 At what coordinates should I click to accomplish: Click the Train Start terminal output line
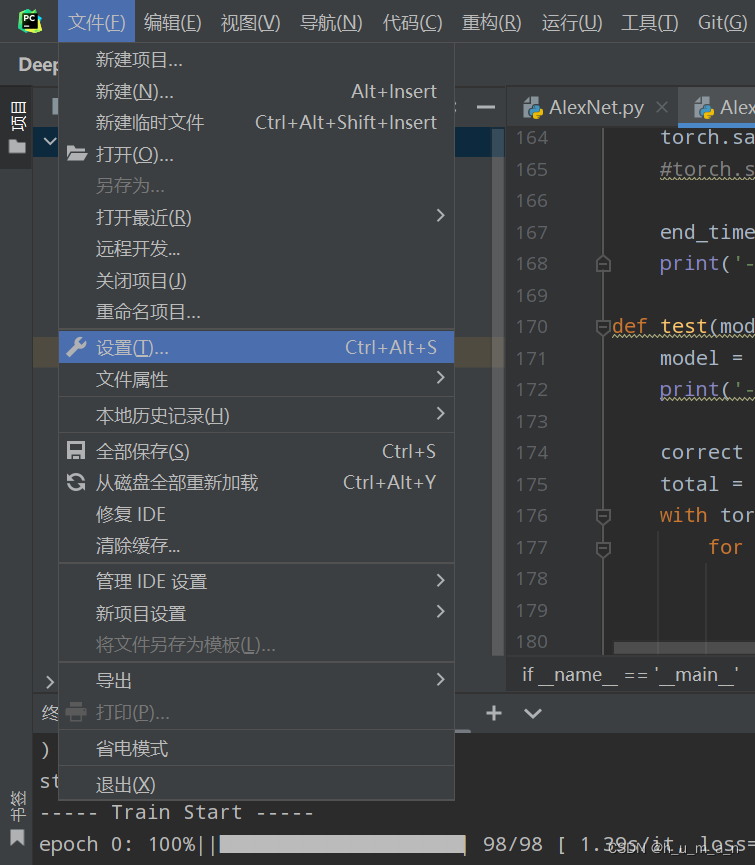[176, 813]
